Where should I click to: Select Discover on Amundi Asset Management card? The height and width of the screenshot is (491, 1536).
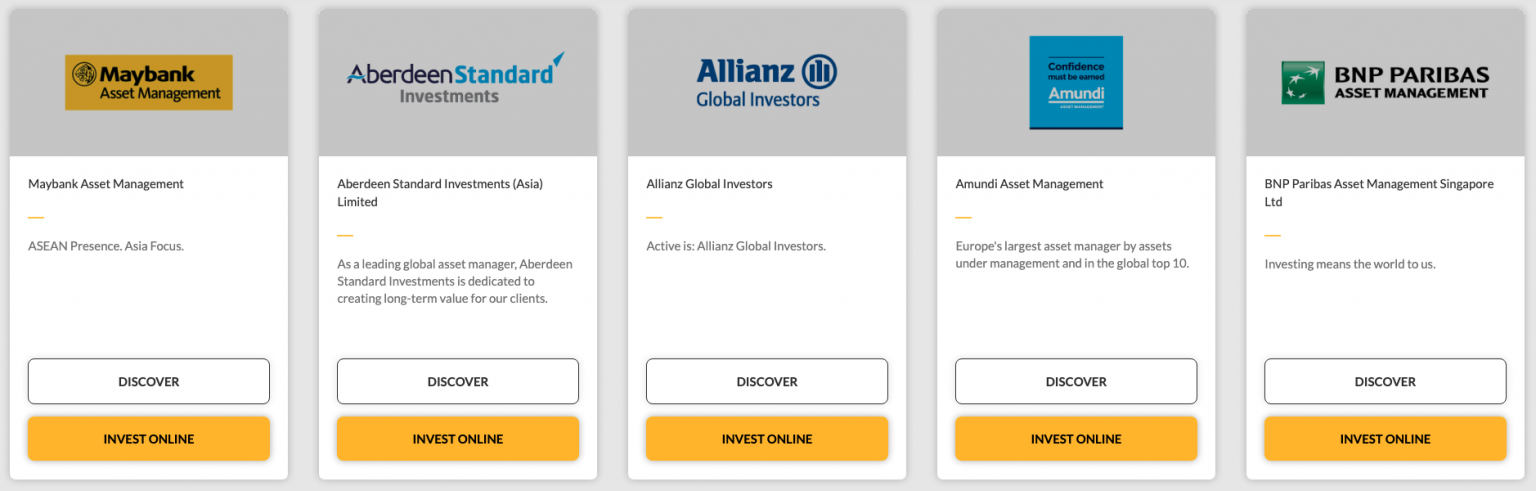[x=1076, y=381]
